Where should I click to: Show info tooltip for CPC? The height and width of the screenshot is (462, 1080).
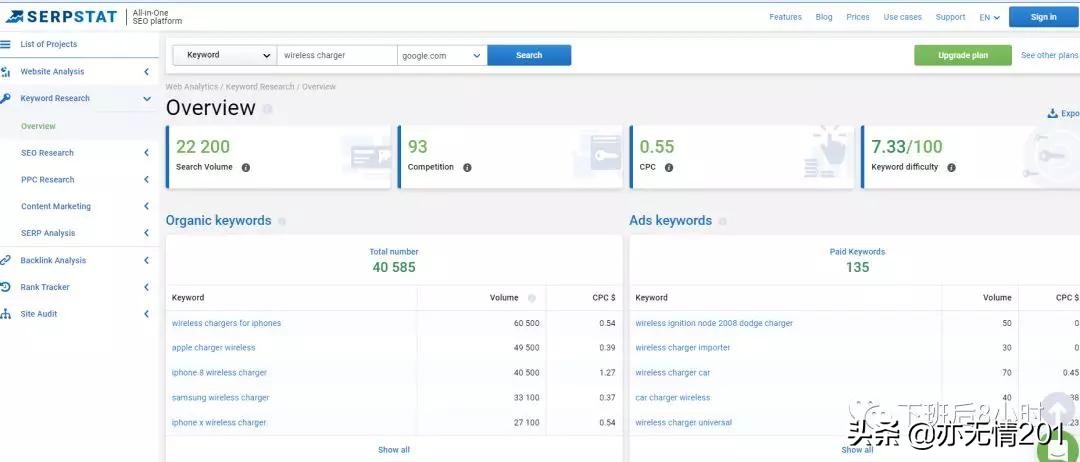[669, 167]
